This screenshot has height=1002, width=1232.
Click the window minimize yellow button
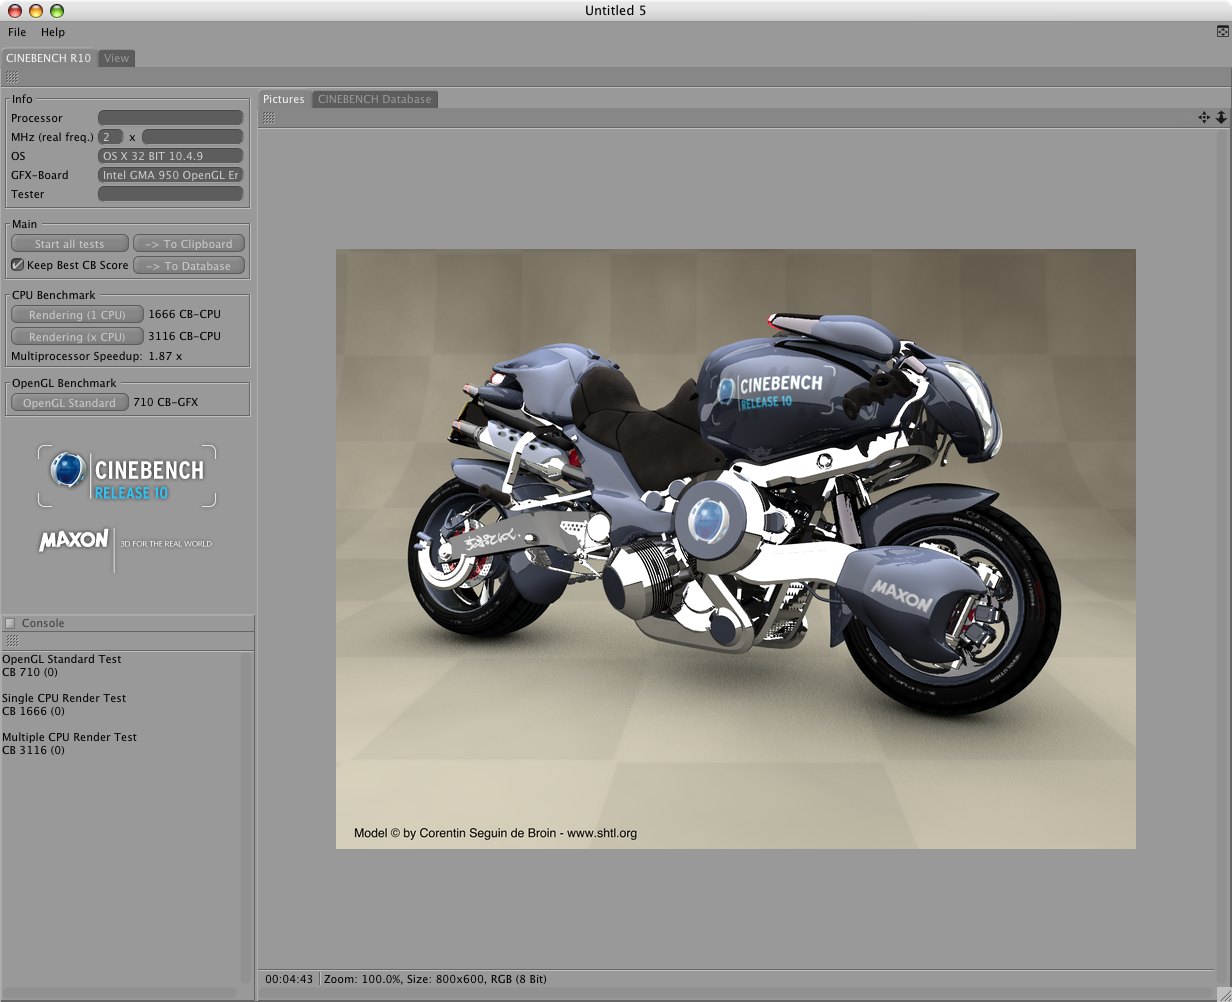click(35, 10)
